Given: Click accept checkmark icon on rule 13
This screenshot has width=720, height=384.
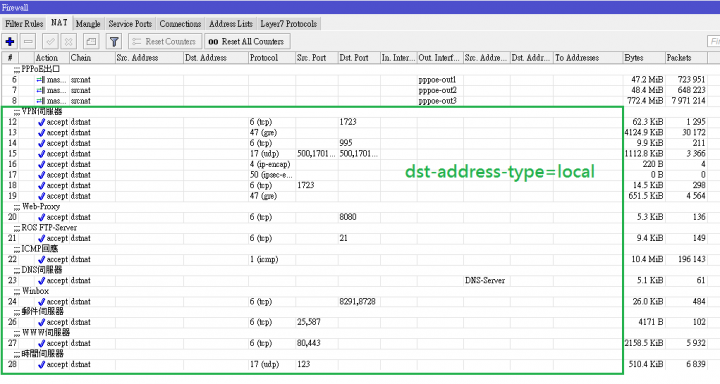Looking at the screenshot, I should click(x=41, y=133).
